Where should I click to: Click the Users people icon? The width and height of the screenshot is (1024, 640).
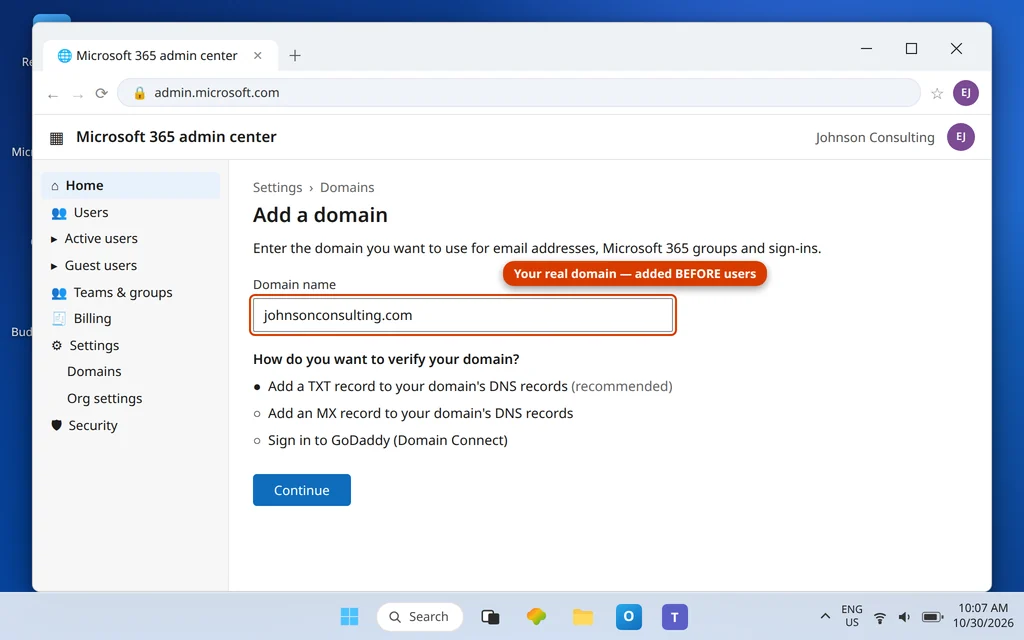point(59,213)
